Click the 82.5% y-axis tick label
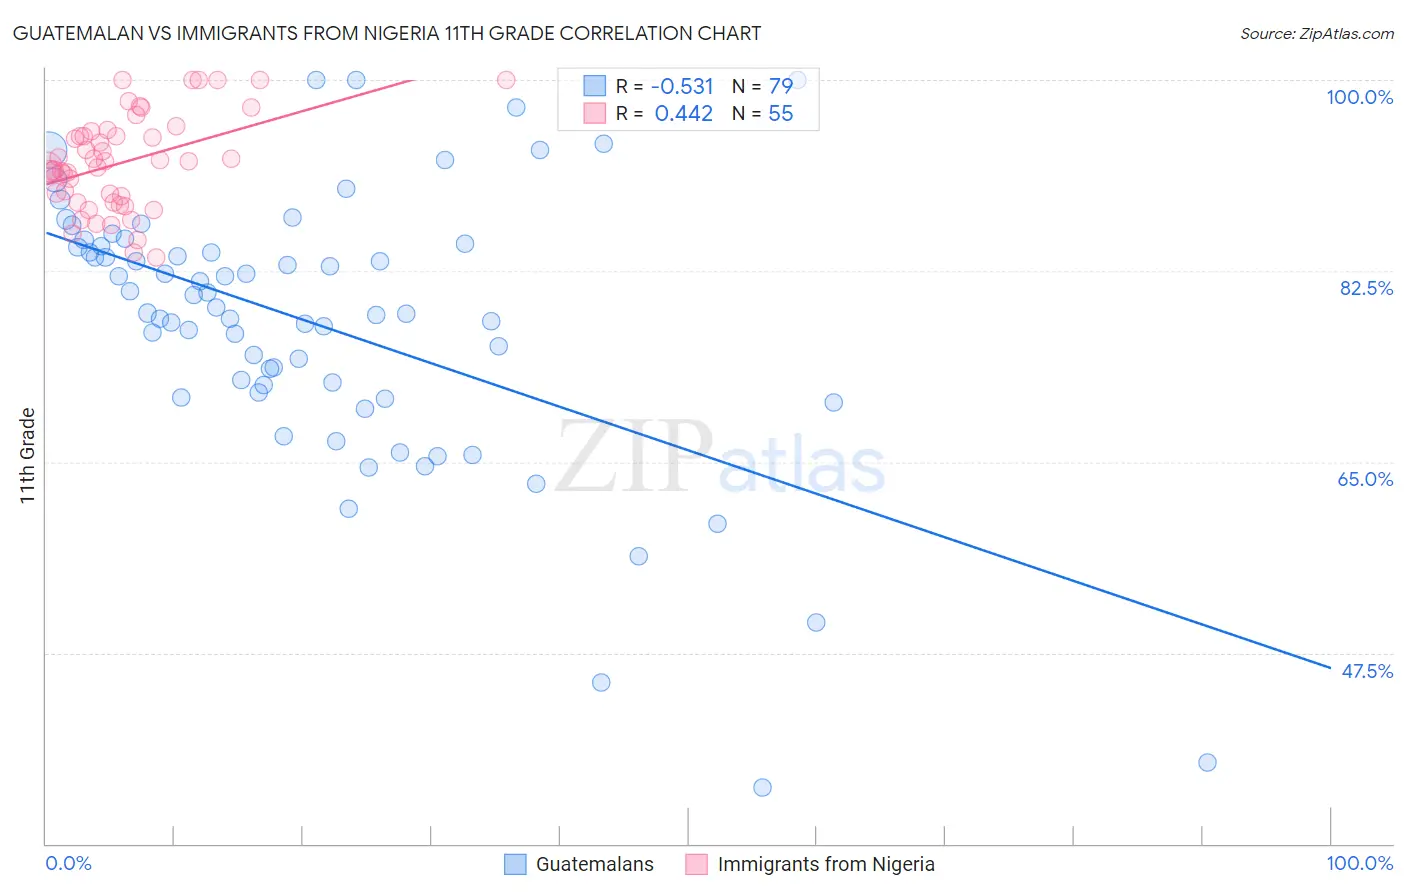1406x892 pixels. 1366,288
